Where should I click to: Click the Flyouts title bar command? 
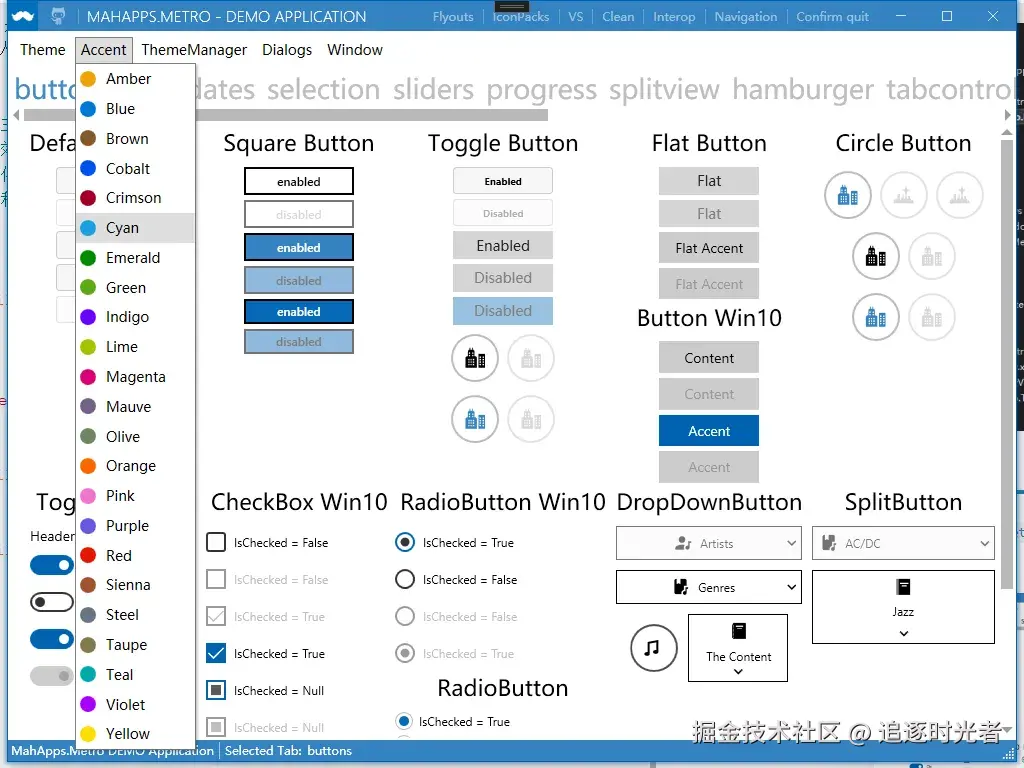(x=453, y=17)
